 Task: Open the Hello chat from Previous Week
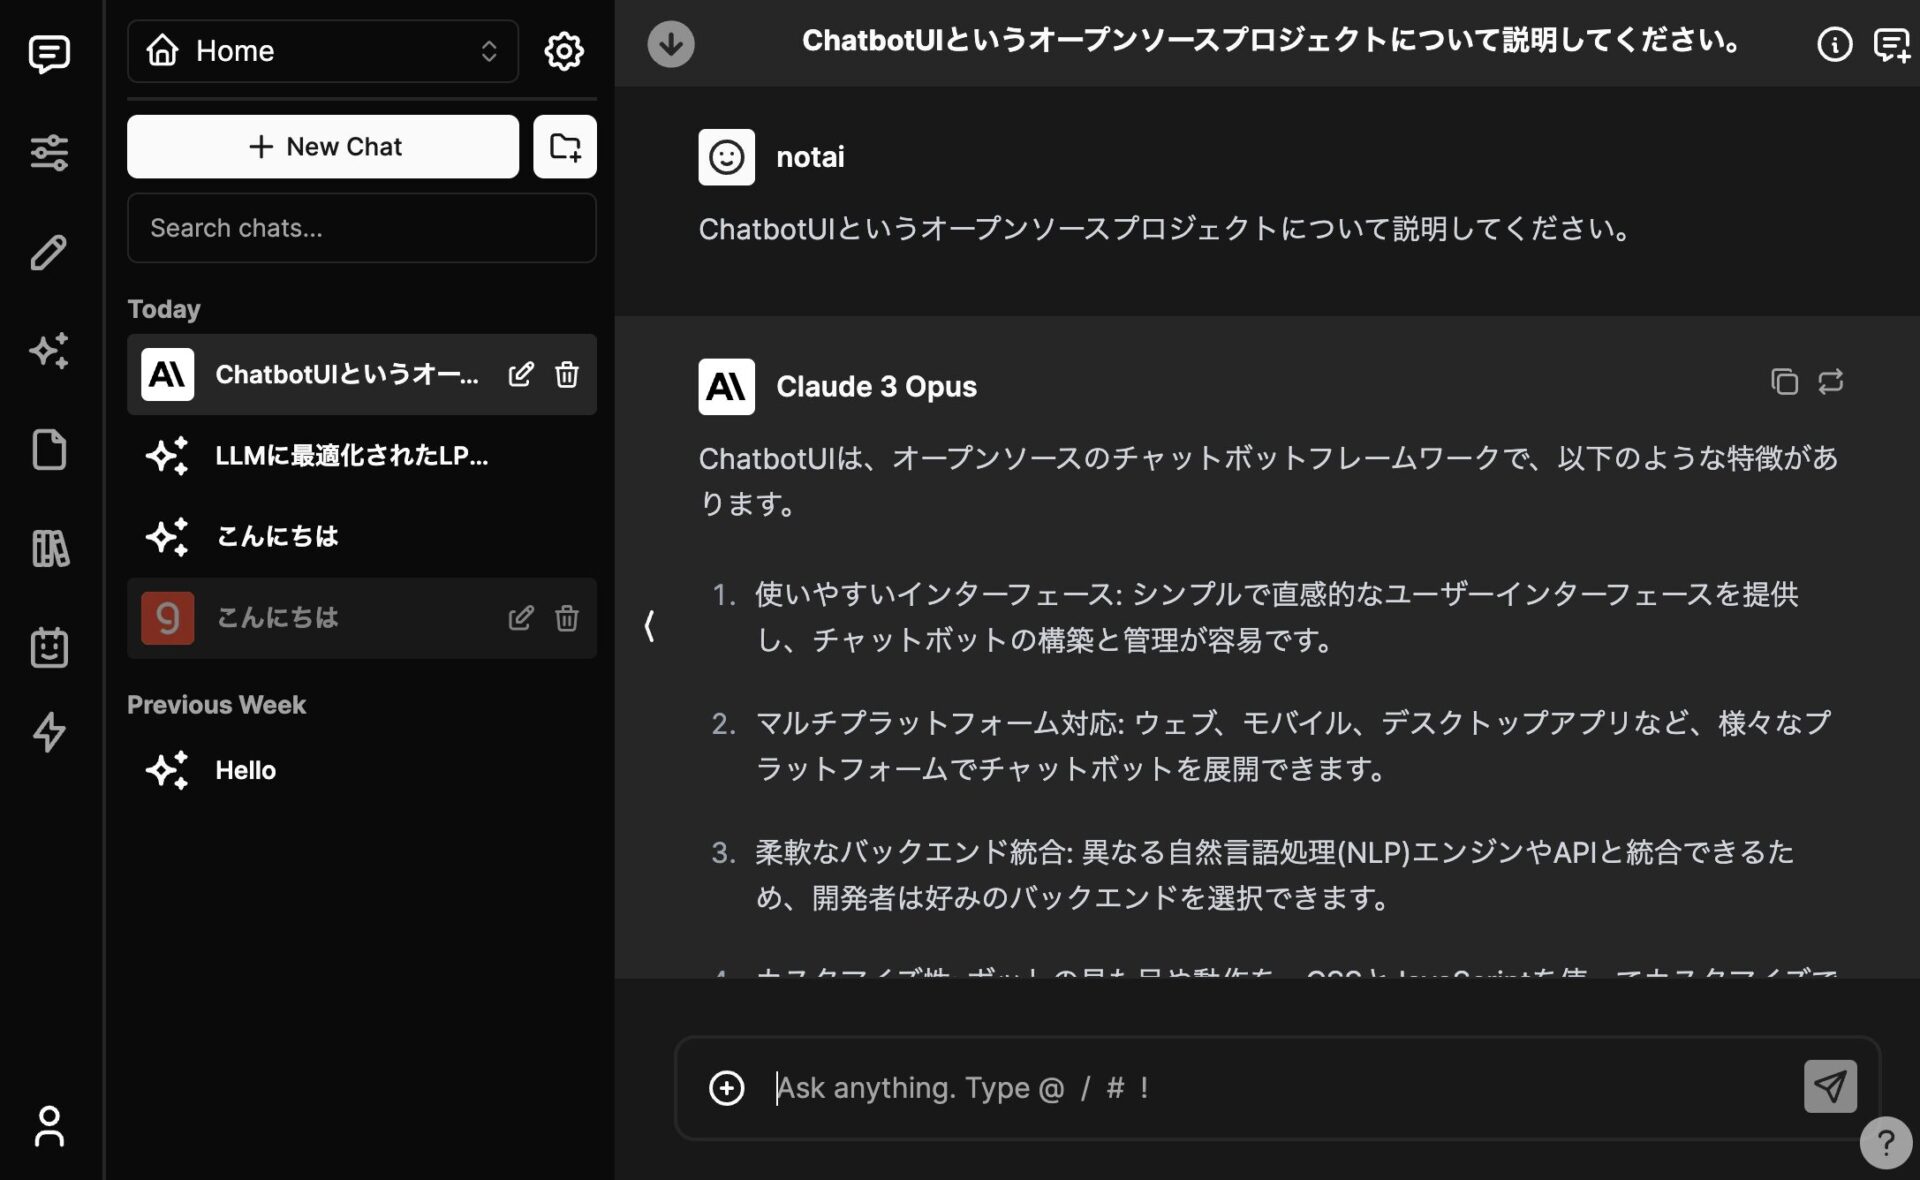click(x=245, y=770)
